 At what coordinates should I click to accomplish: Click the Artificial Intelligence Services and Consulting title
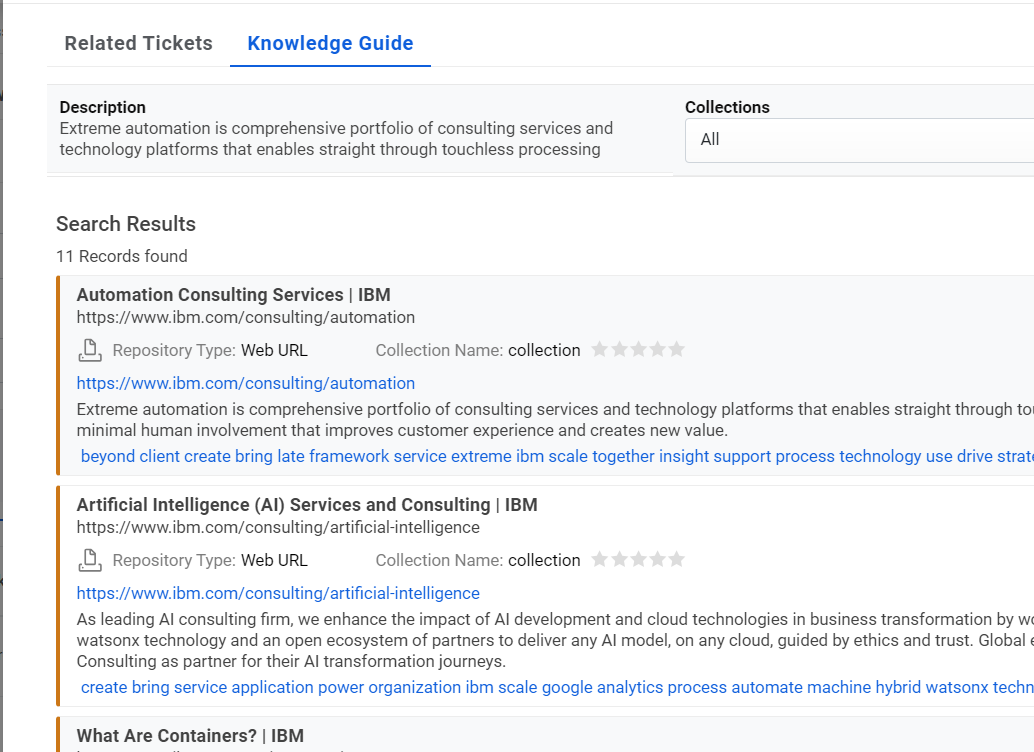click(x=307, y=505)
